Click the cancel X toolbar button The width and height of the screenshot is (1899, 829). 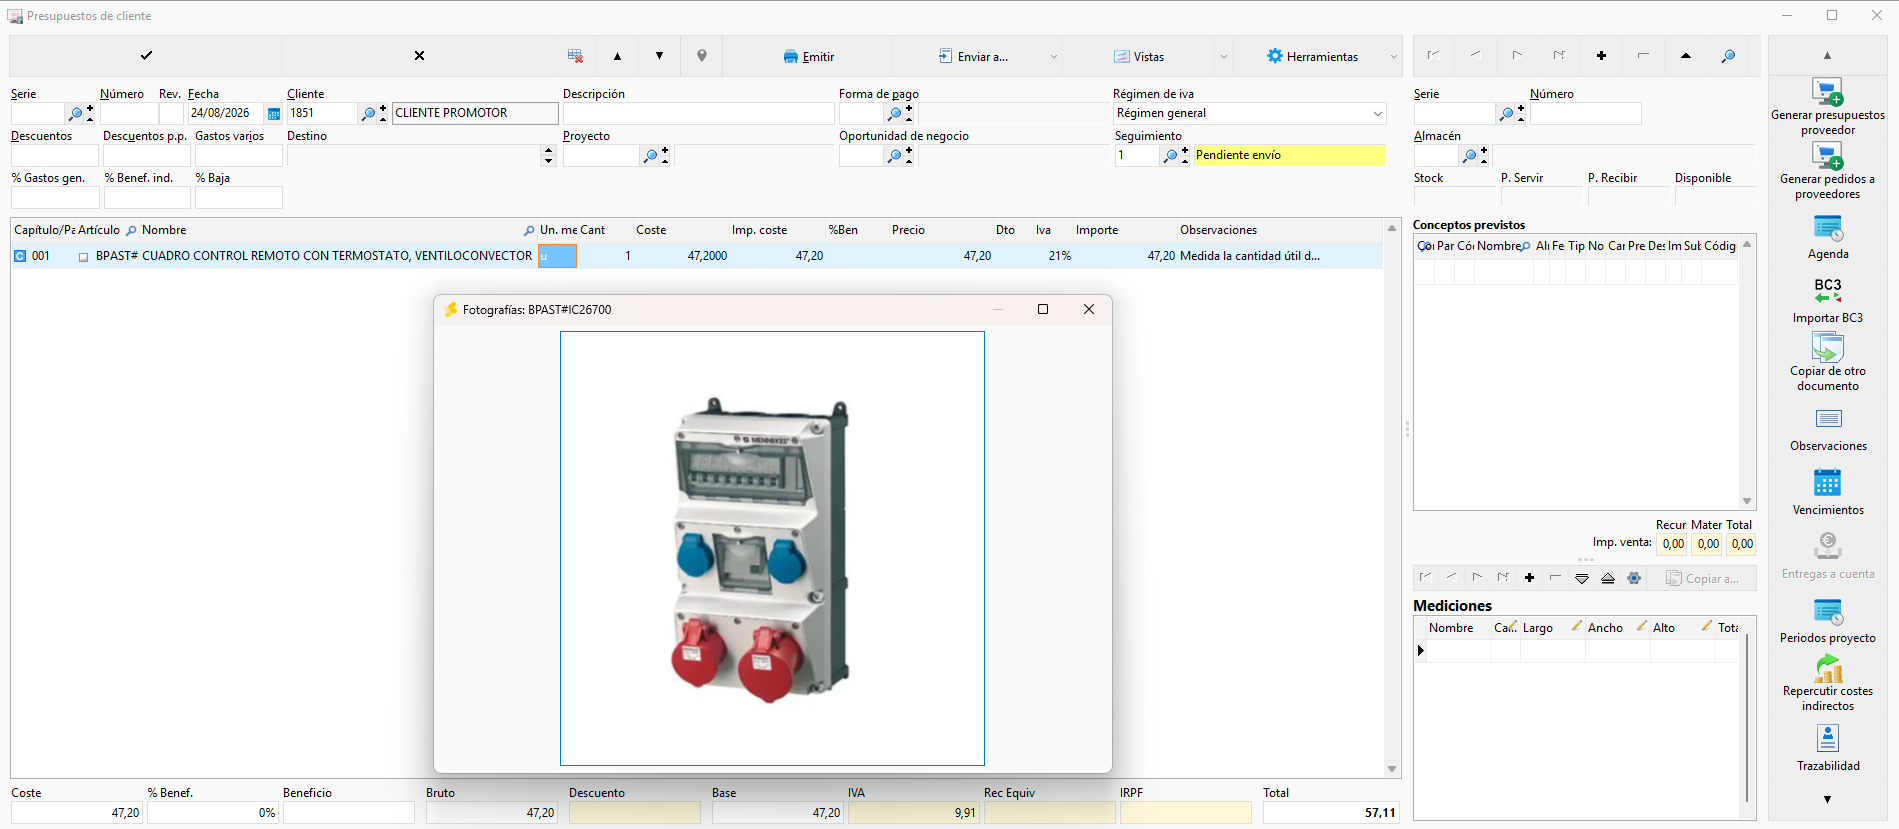click(x=419, y=56)
